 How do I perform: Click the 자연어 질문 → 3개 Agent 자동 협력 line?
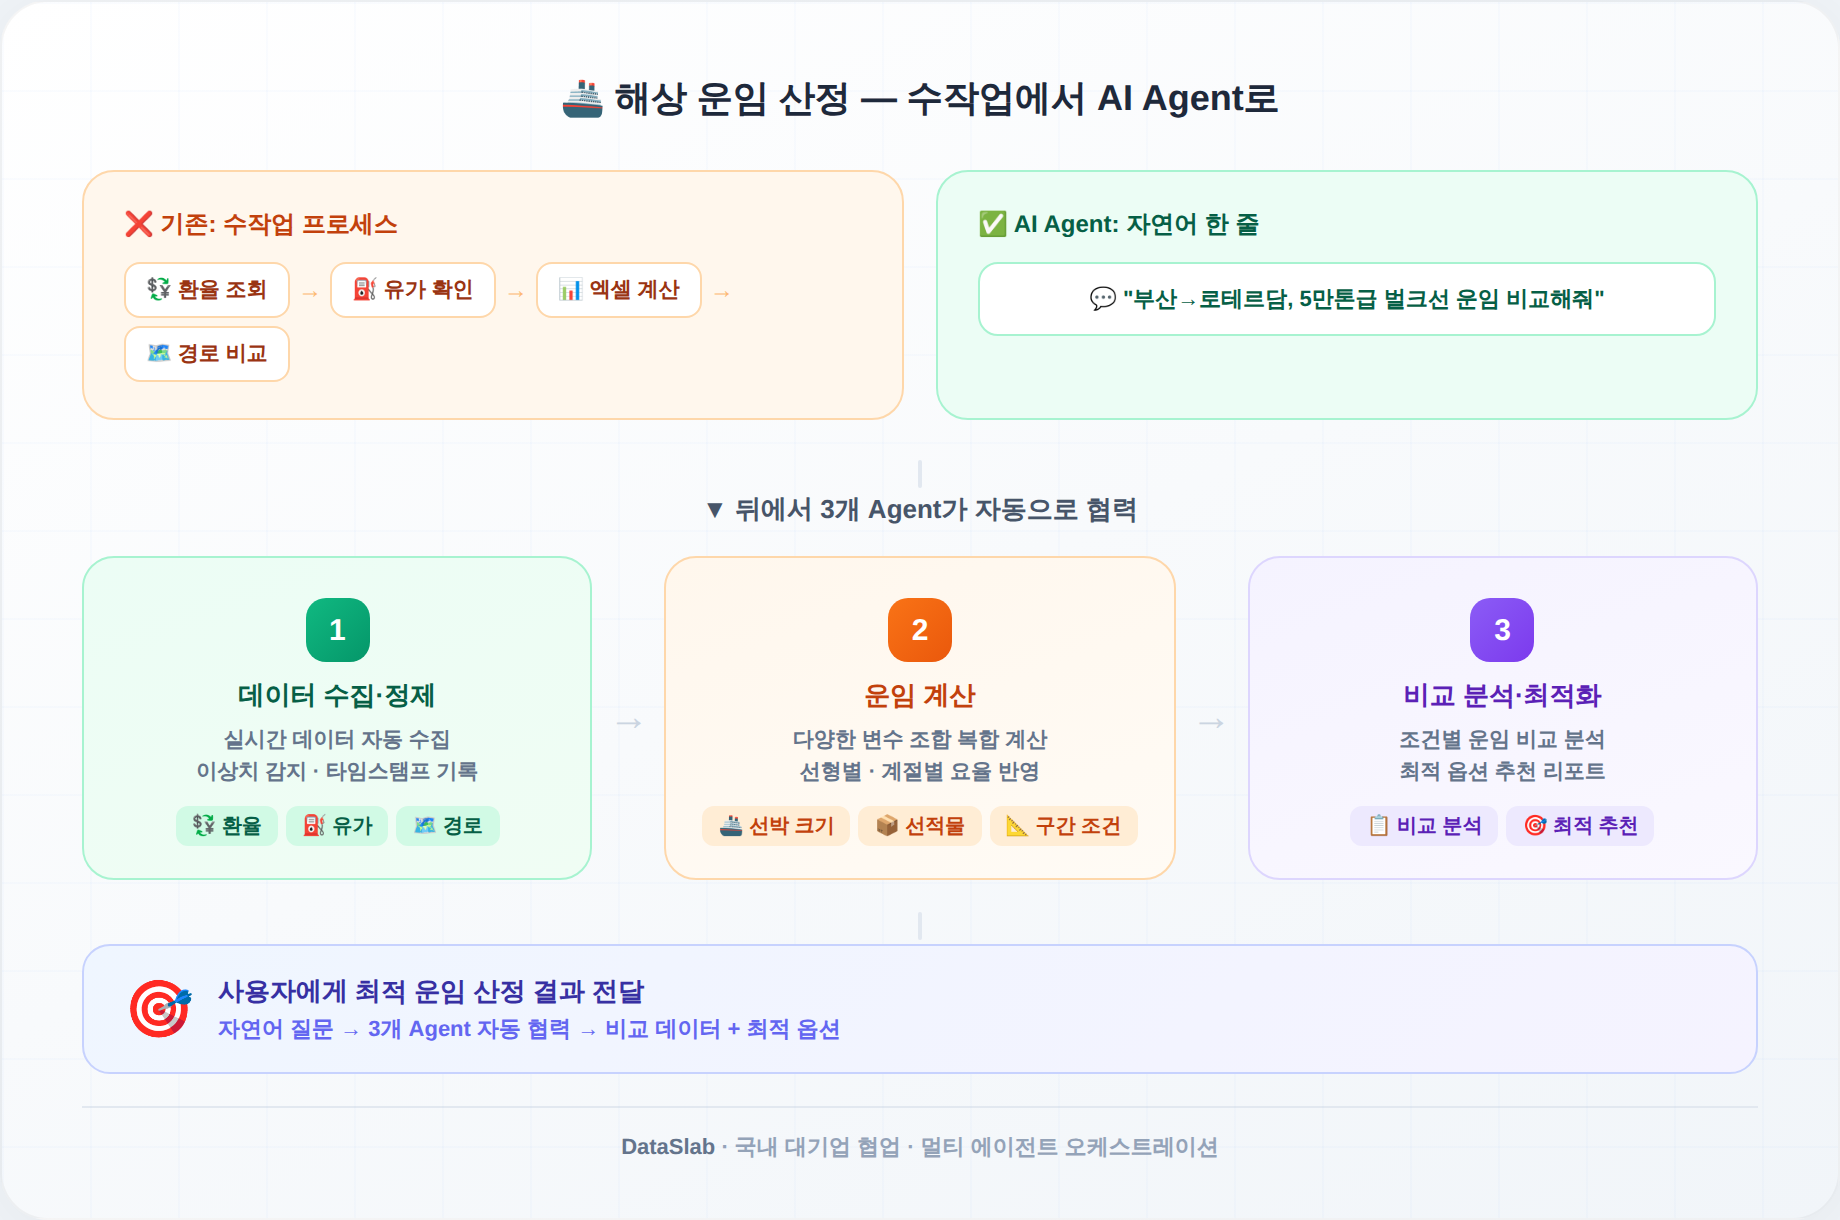pyautogui.click(x=529, y=1029)
